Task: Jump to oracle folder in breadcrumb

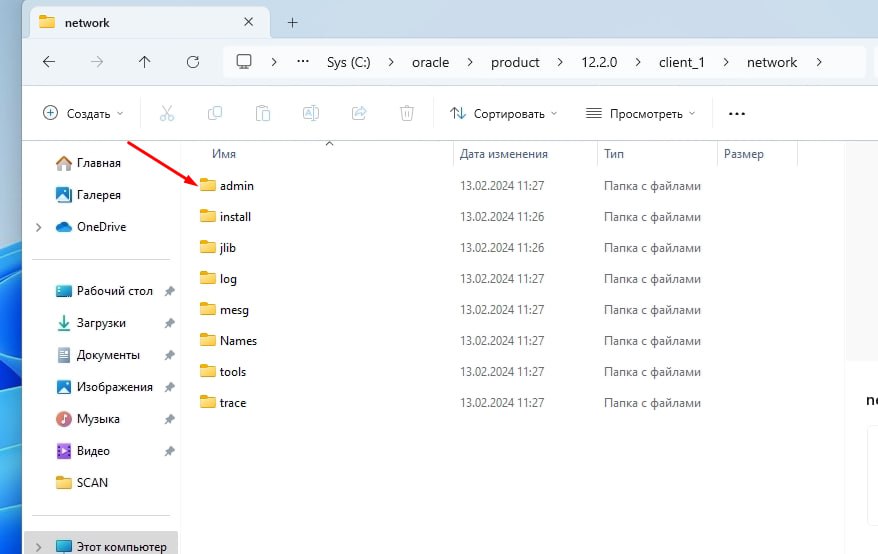Action: (431, 62)
